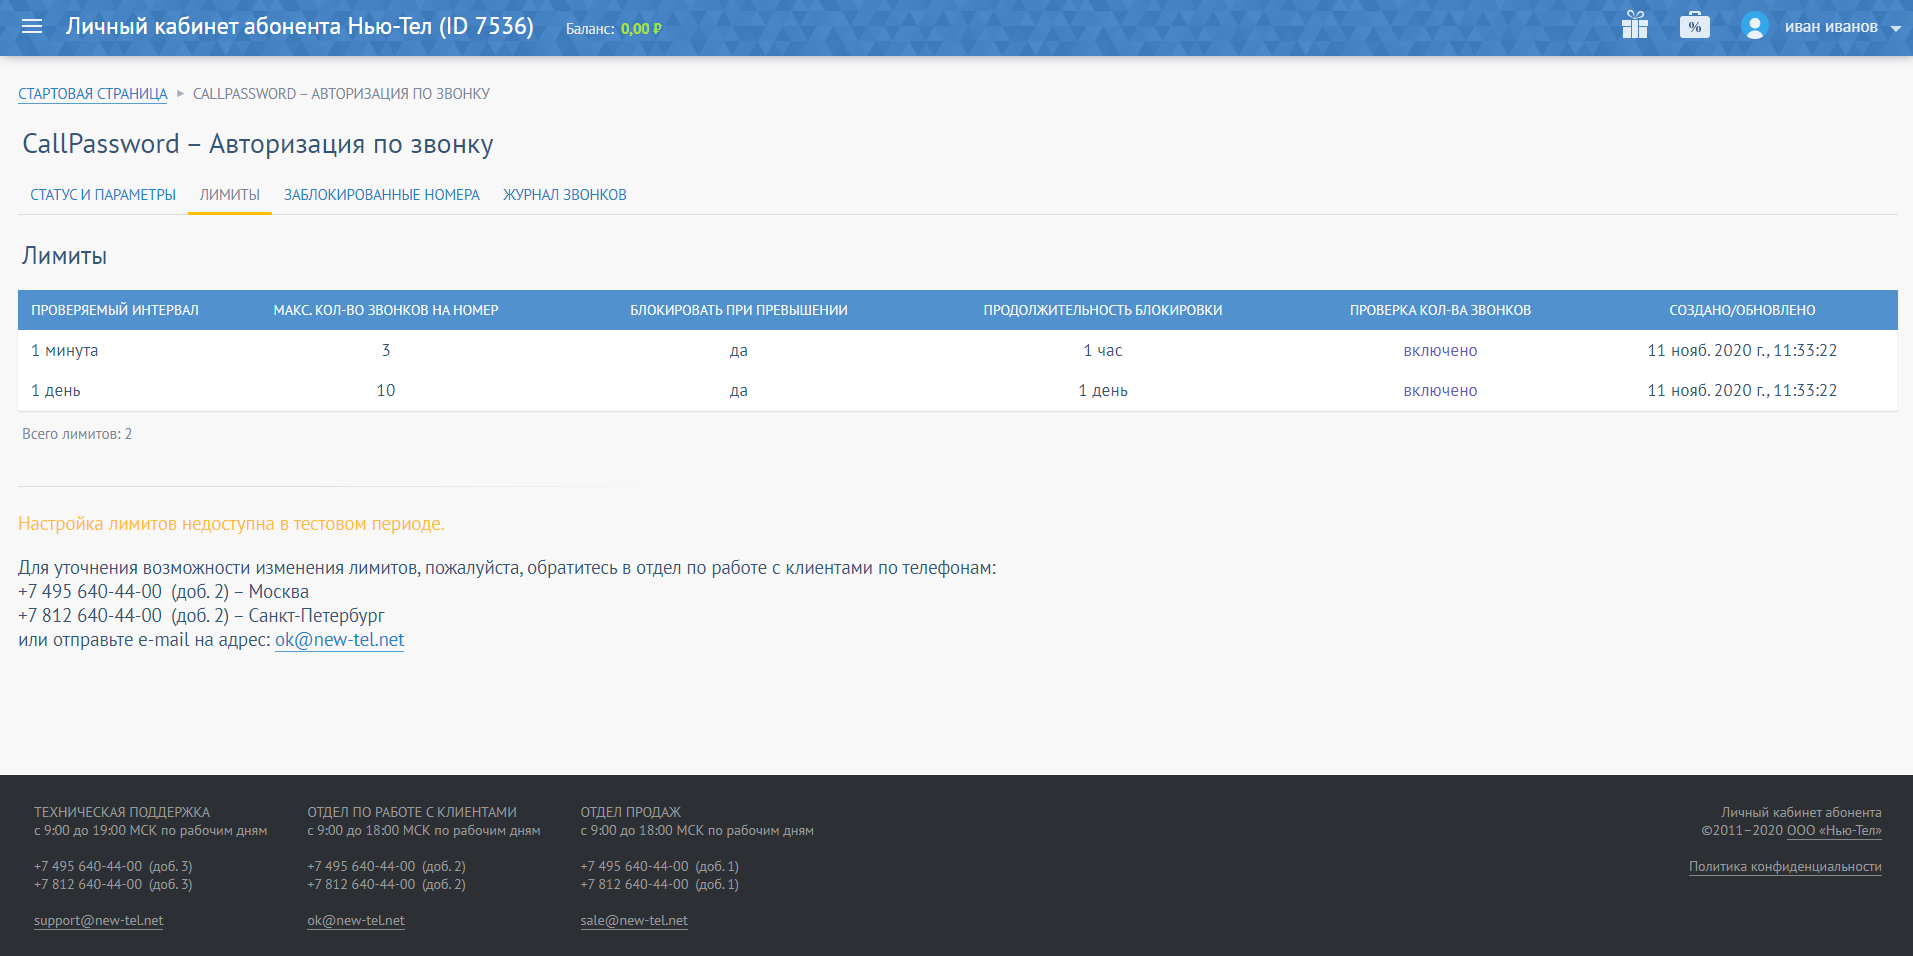Open Политика конфиденциальности link
Screen dimensions: 1913x956
click(x=1785, y=867)
